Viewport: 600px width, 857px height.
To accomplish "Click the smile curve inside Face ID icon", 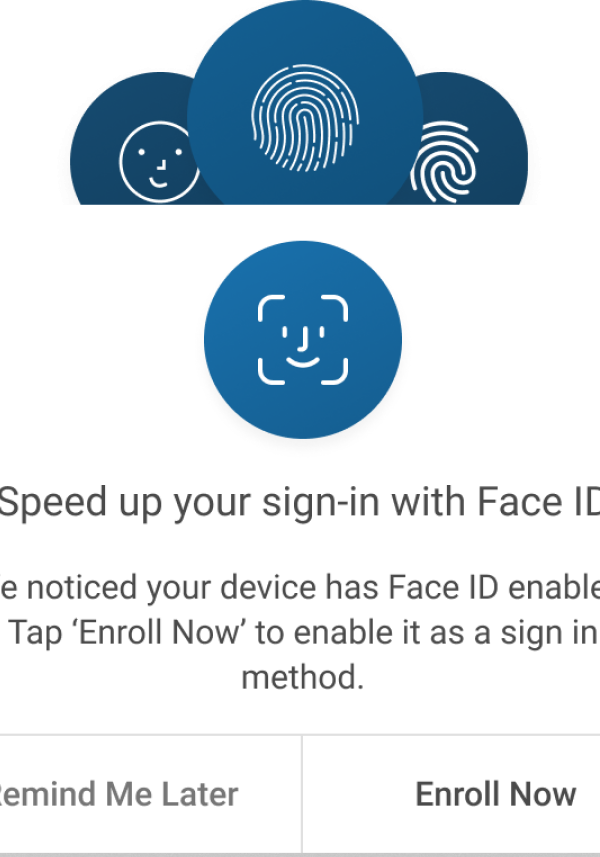I will coord(303,362).
